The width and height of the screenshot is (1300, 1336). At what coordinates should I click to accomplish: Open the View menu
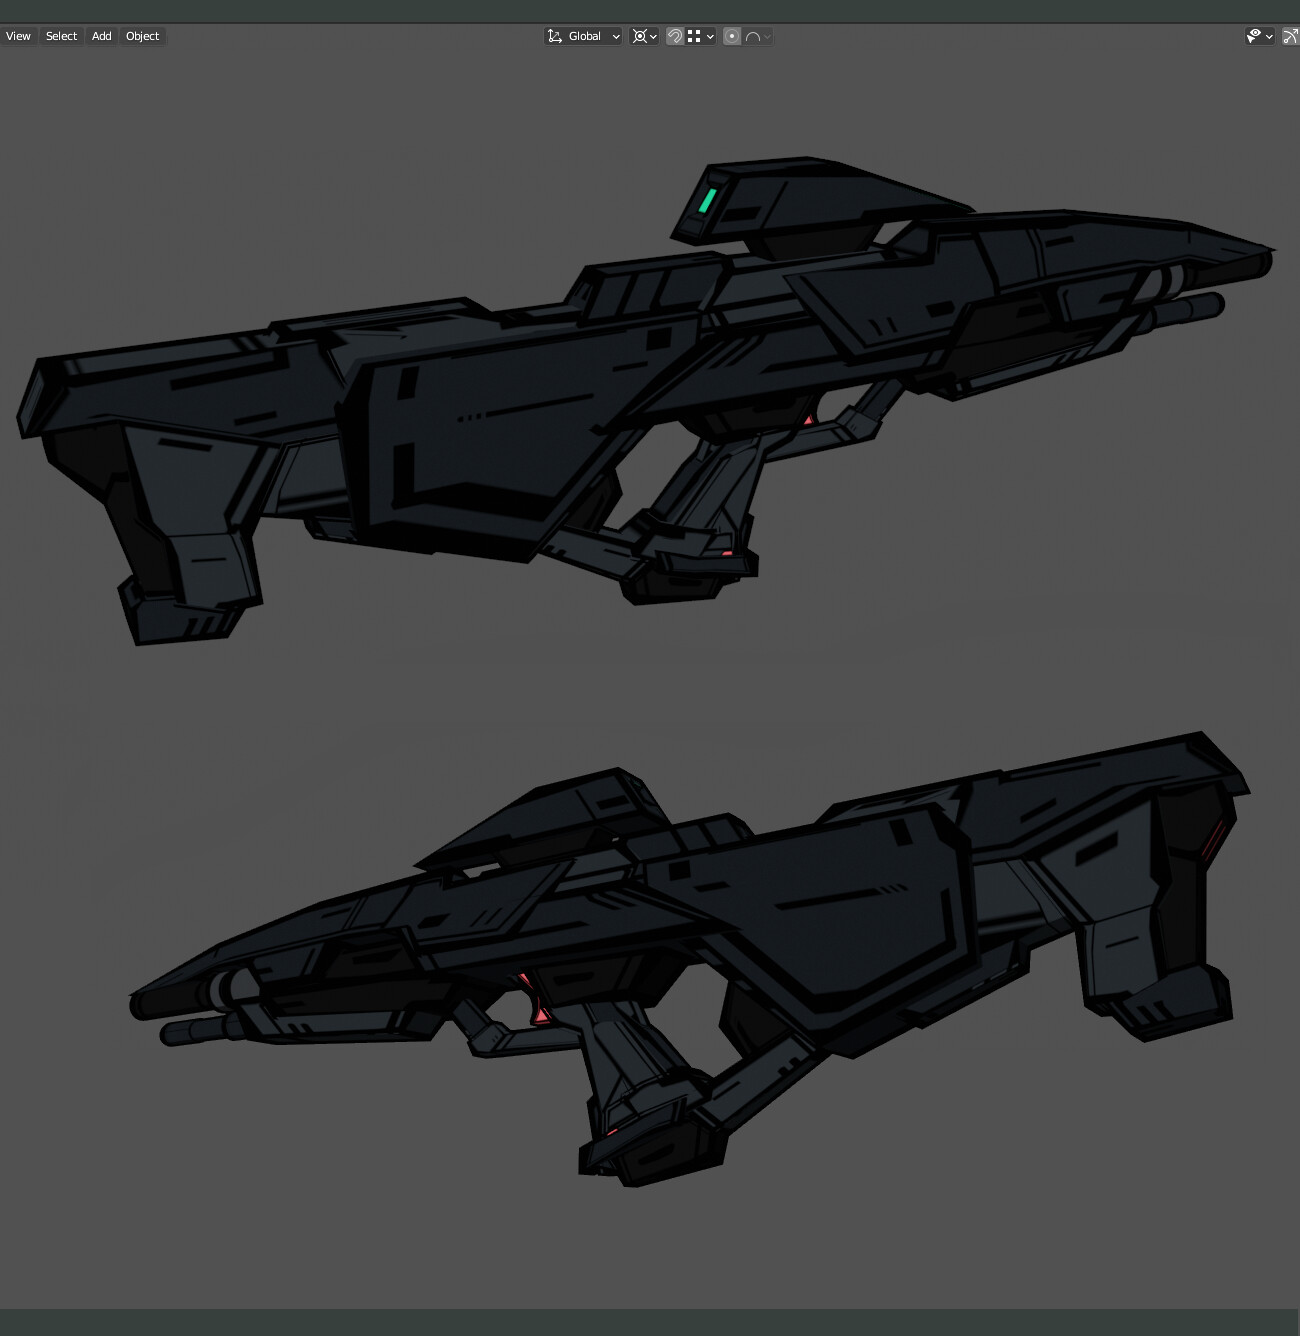coord(18,36)
